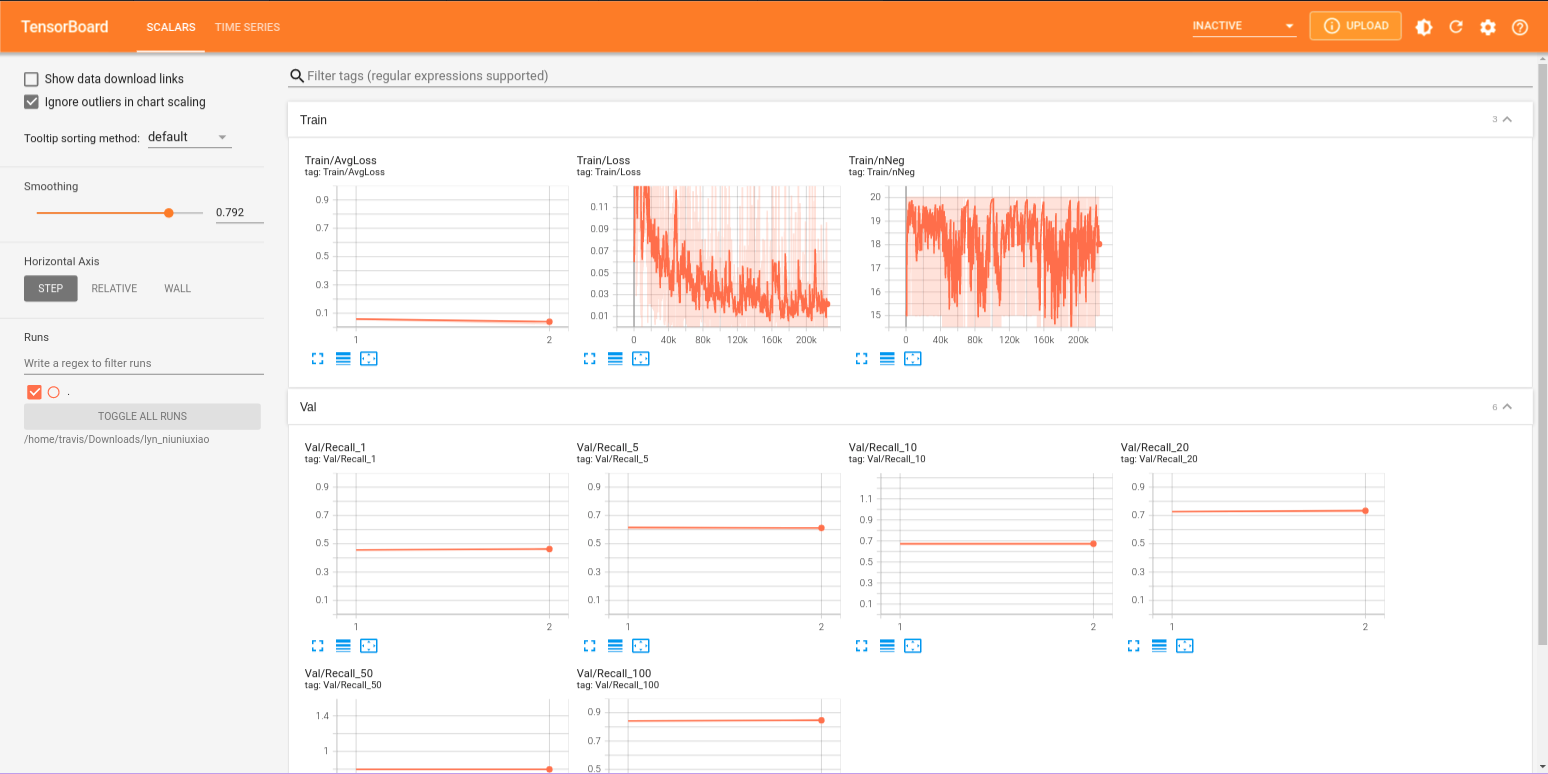Uncheck the lyn_niuniuxiao run checkbox

coord(34,392)
